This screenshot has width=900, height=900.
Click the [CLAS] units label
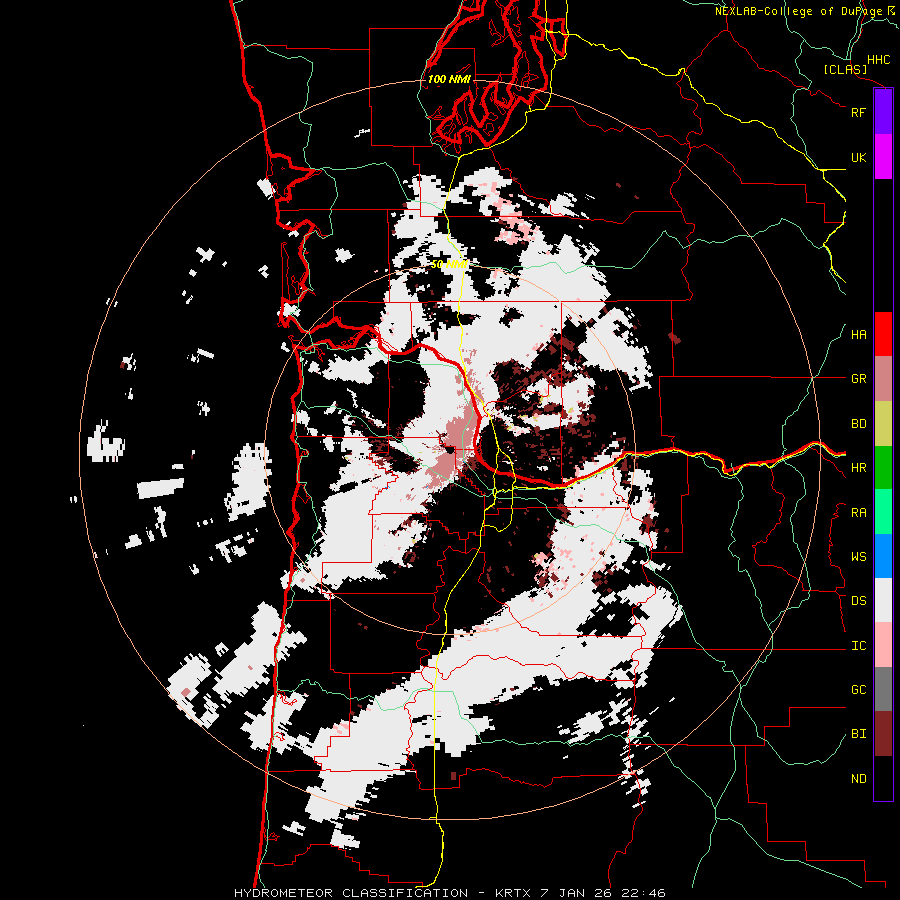(845, 69)
